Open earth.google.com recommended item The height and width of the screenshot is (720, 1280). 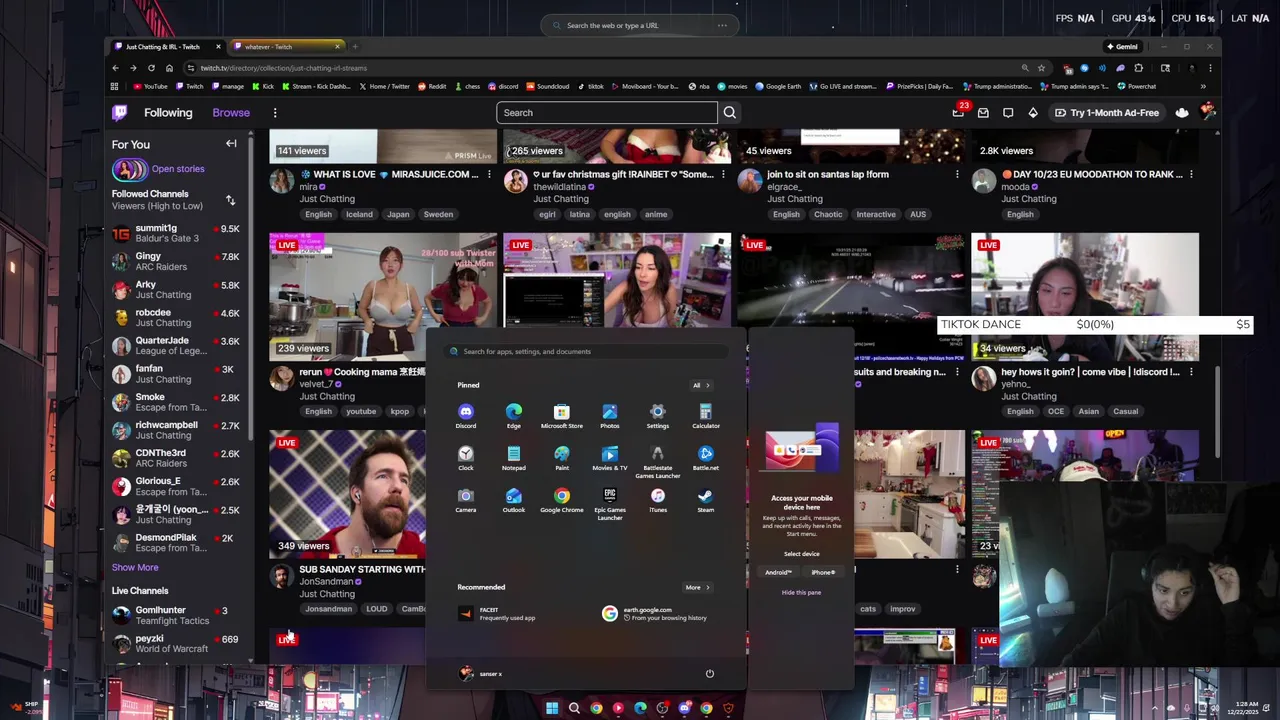[x=656, y=613]
